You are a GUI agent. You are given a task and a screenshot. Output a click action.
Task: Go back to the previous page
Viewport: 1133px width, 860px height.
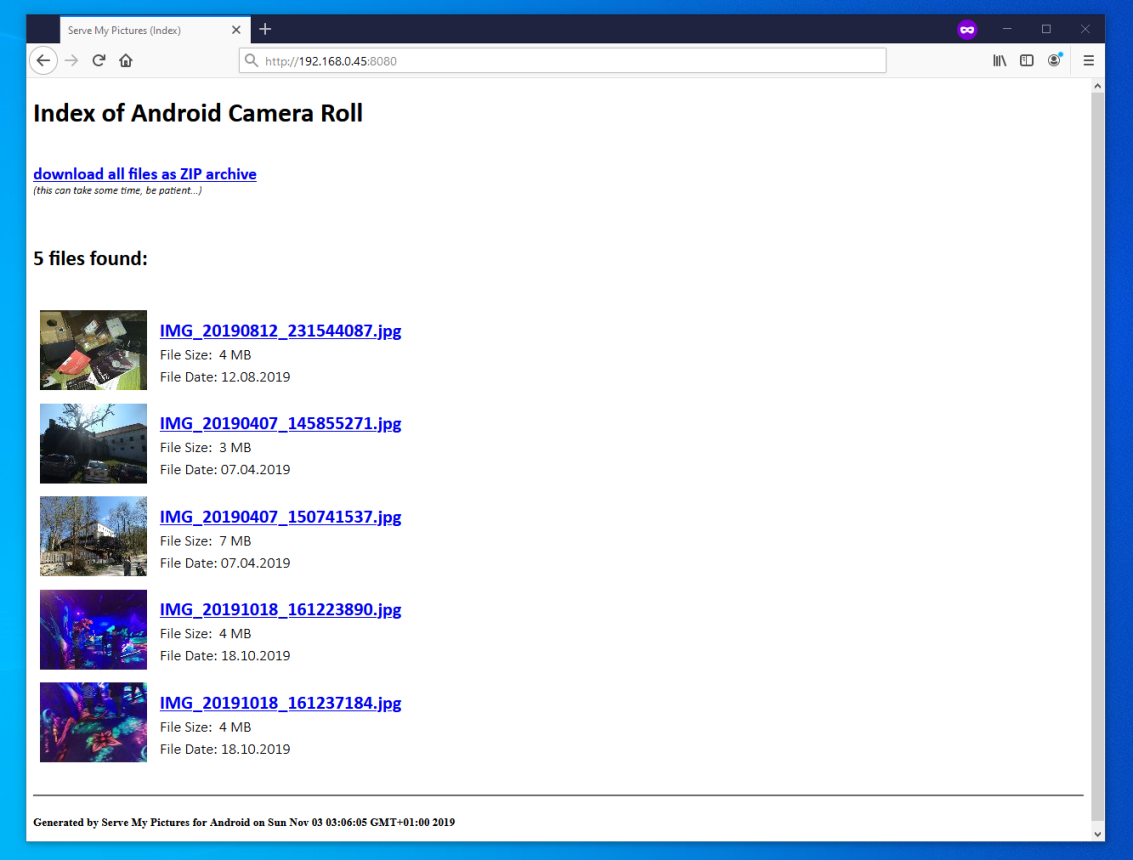click(43, 61)
